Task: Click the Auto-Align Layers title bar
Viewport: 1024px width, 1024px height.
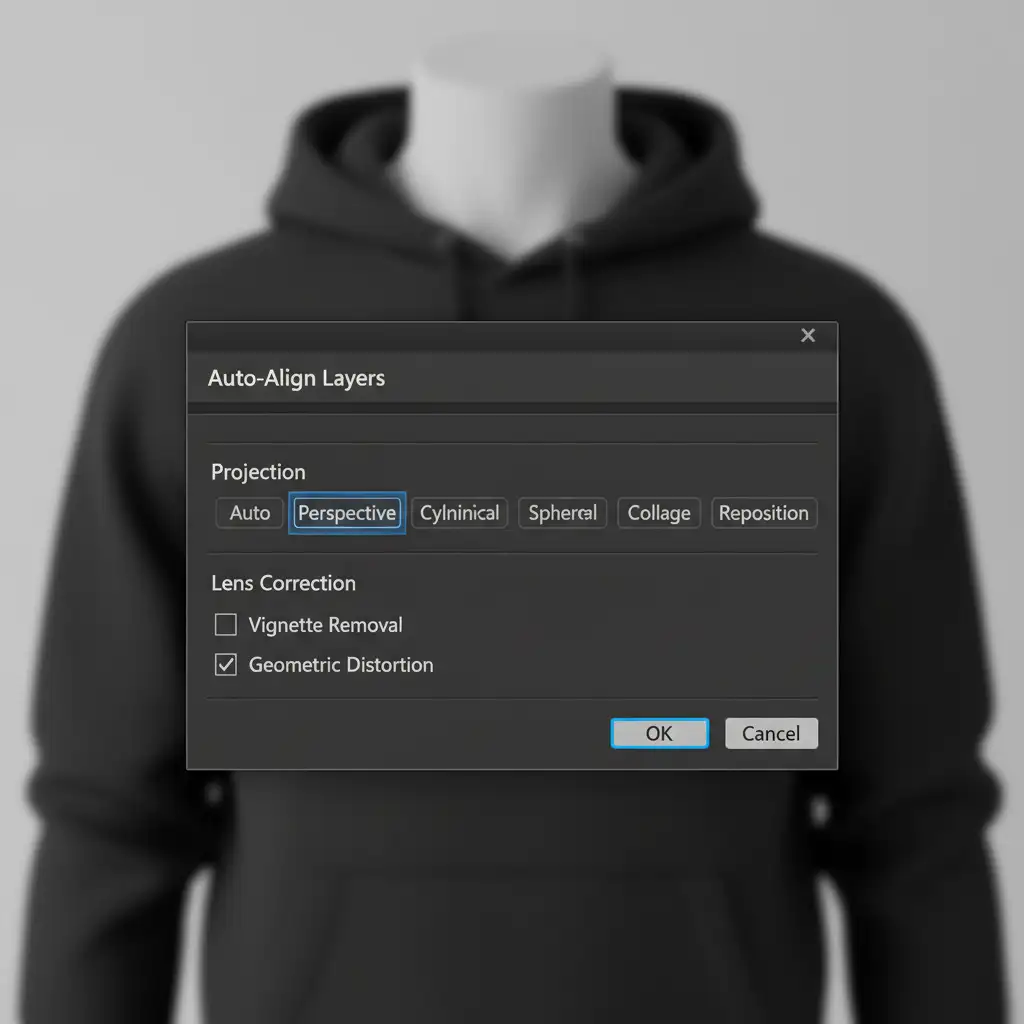Action: [x=500, y=378]
